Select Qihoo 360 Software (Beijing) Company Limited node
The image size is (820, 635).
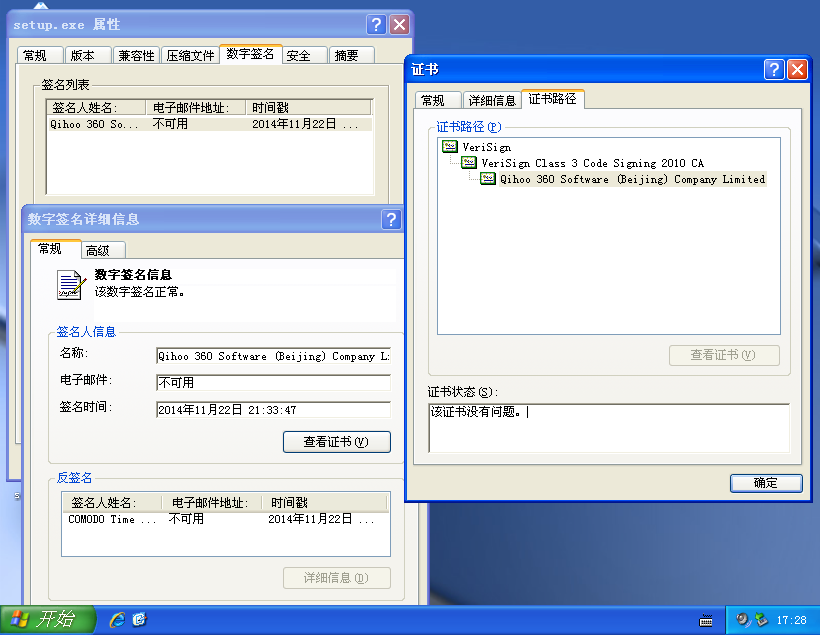coord(632,179)
